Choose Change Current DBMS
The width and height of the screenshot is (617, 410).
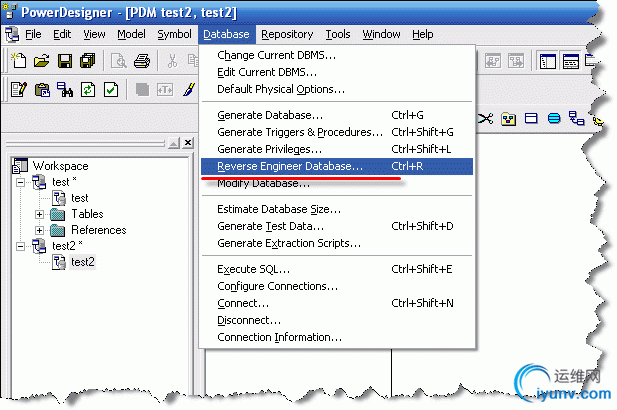337,55
